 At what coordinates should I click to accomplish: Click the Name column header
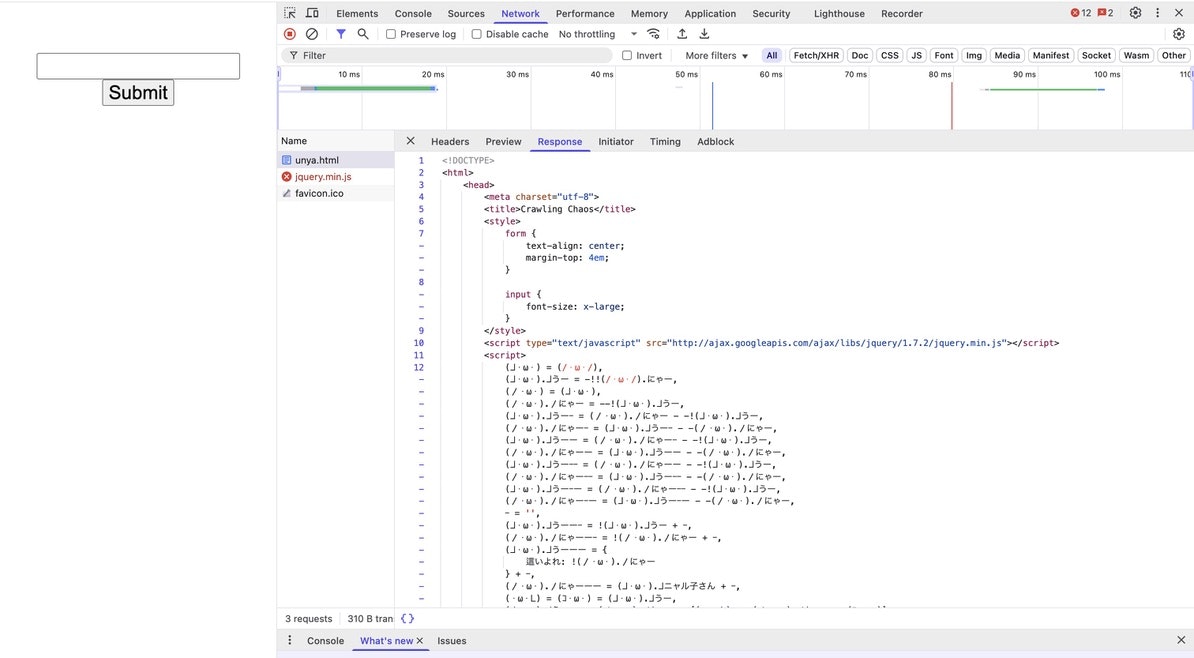(x=336, y=141)
